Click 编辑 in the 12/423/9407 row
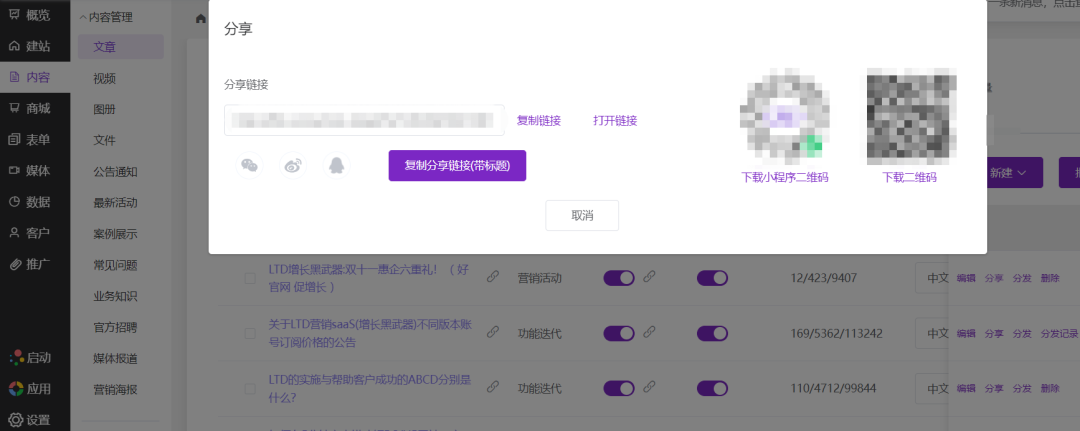 click(x=966, y=278)
